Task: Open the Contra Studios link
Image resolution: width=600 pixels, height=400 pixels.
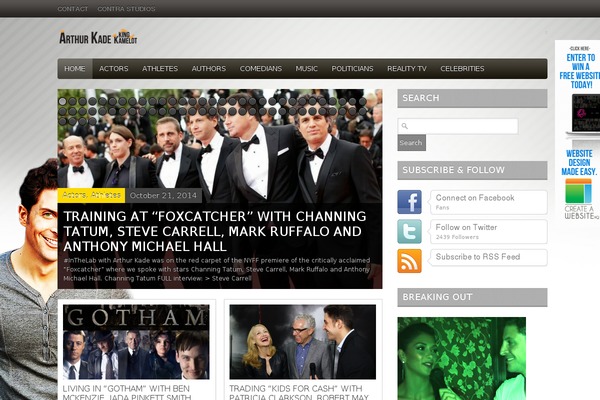Action: [126, 9]
